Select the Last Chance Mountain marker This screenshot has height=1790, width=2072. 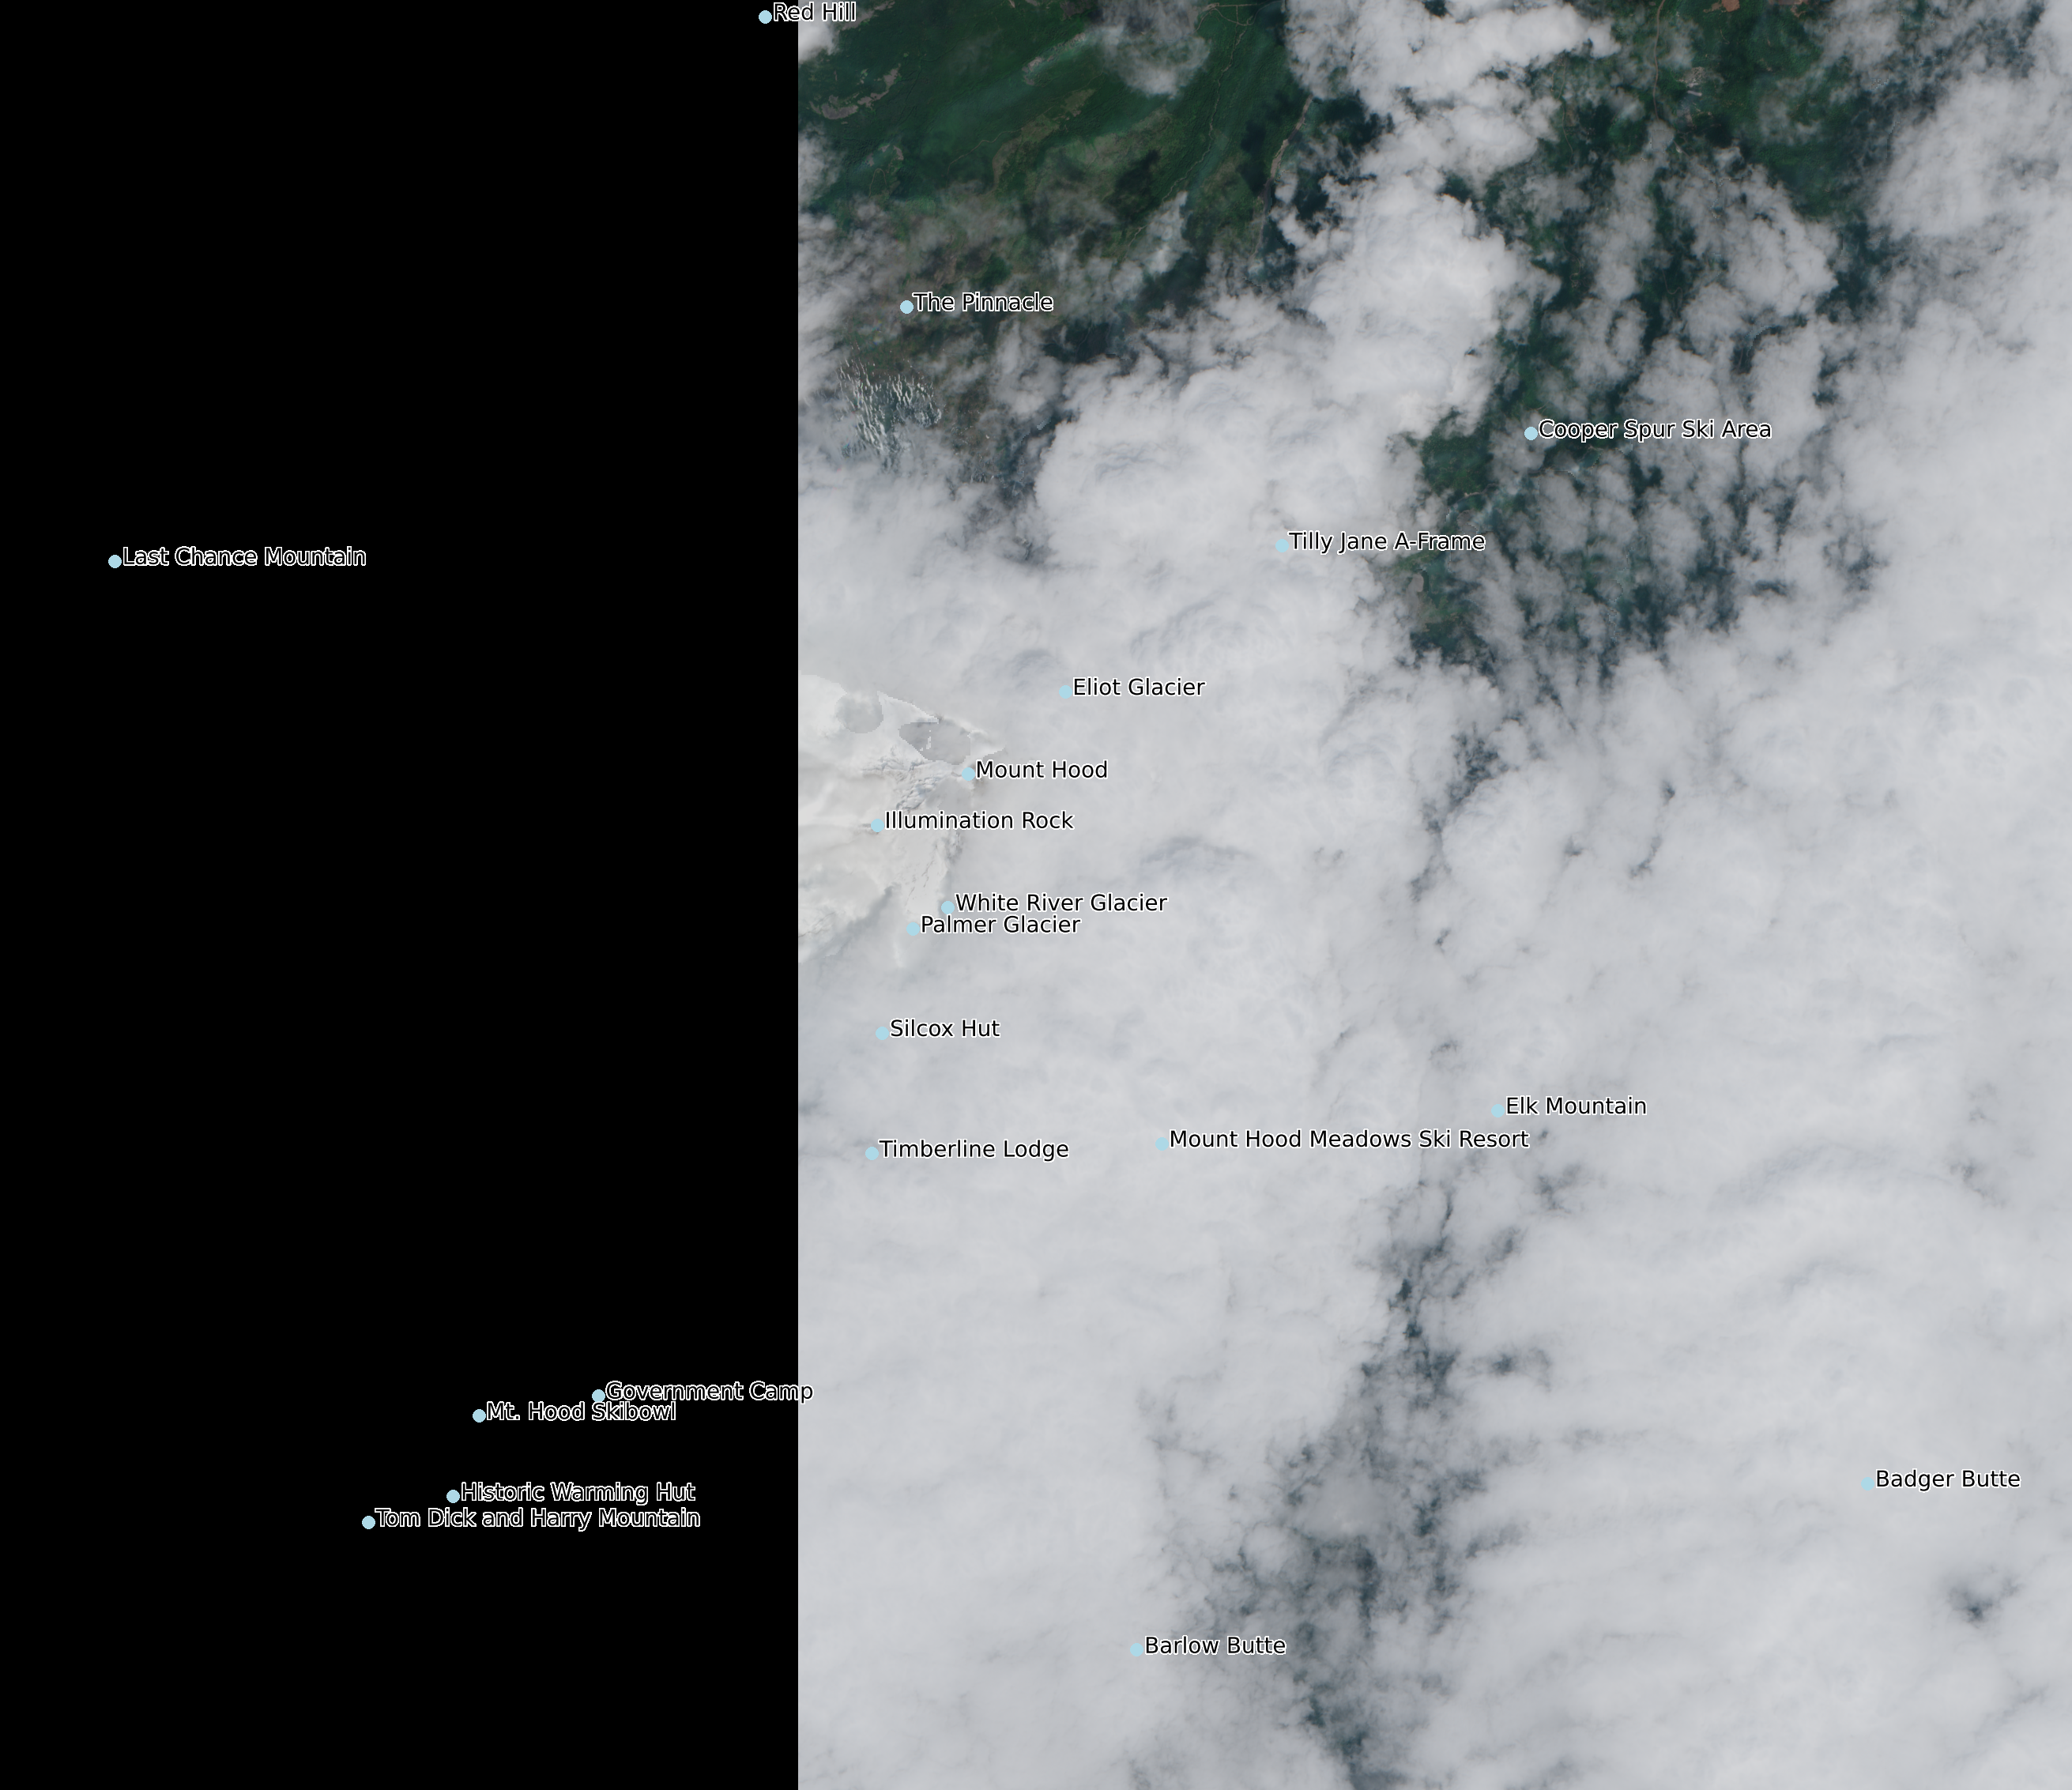(x=115, y=561)
